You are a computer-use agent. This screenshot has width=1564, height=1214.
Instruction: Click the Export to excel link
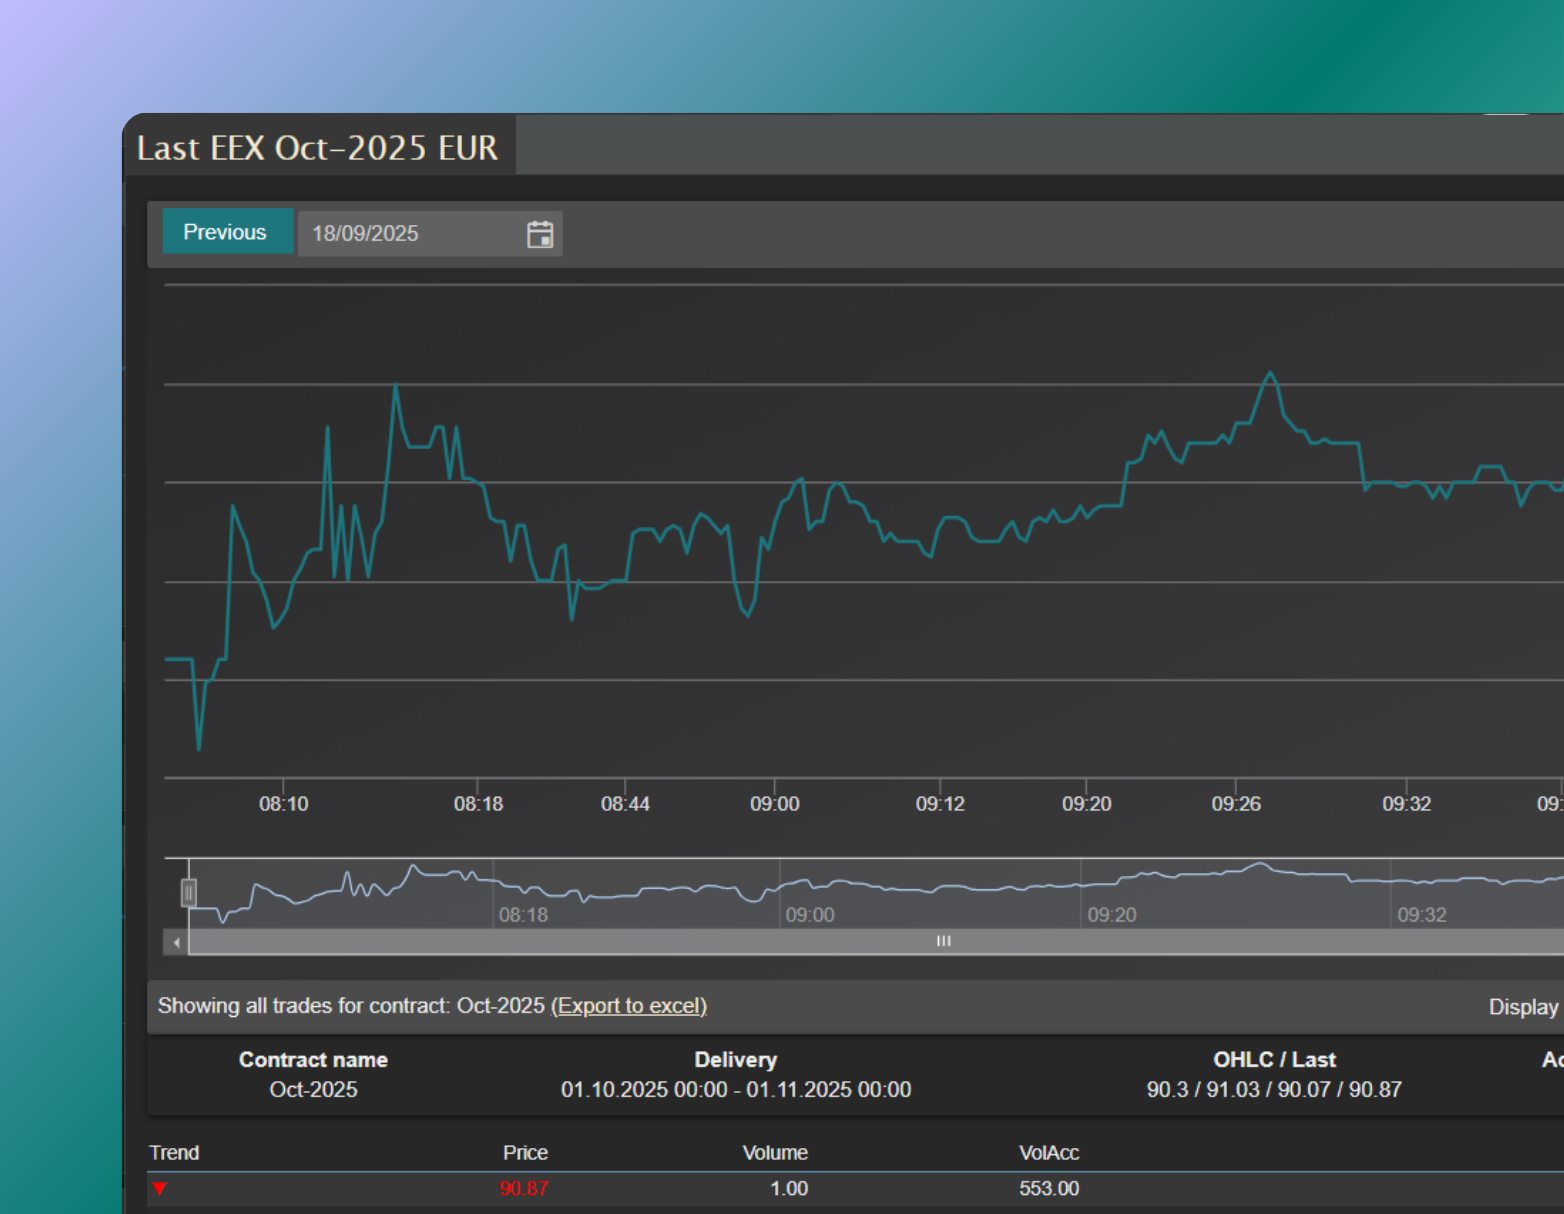click(629, 1006)
